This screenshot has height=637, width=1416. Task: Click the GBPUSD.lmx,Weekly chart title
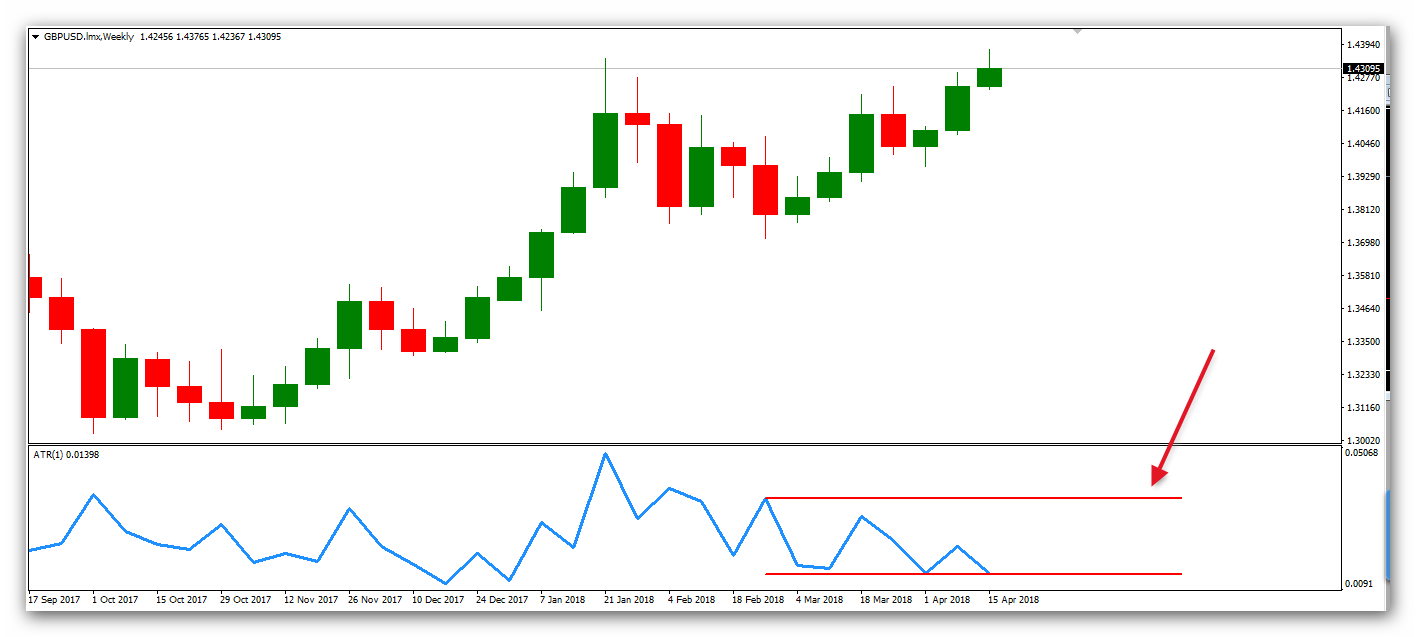click(89, 36)
